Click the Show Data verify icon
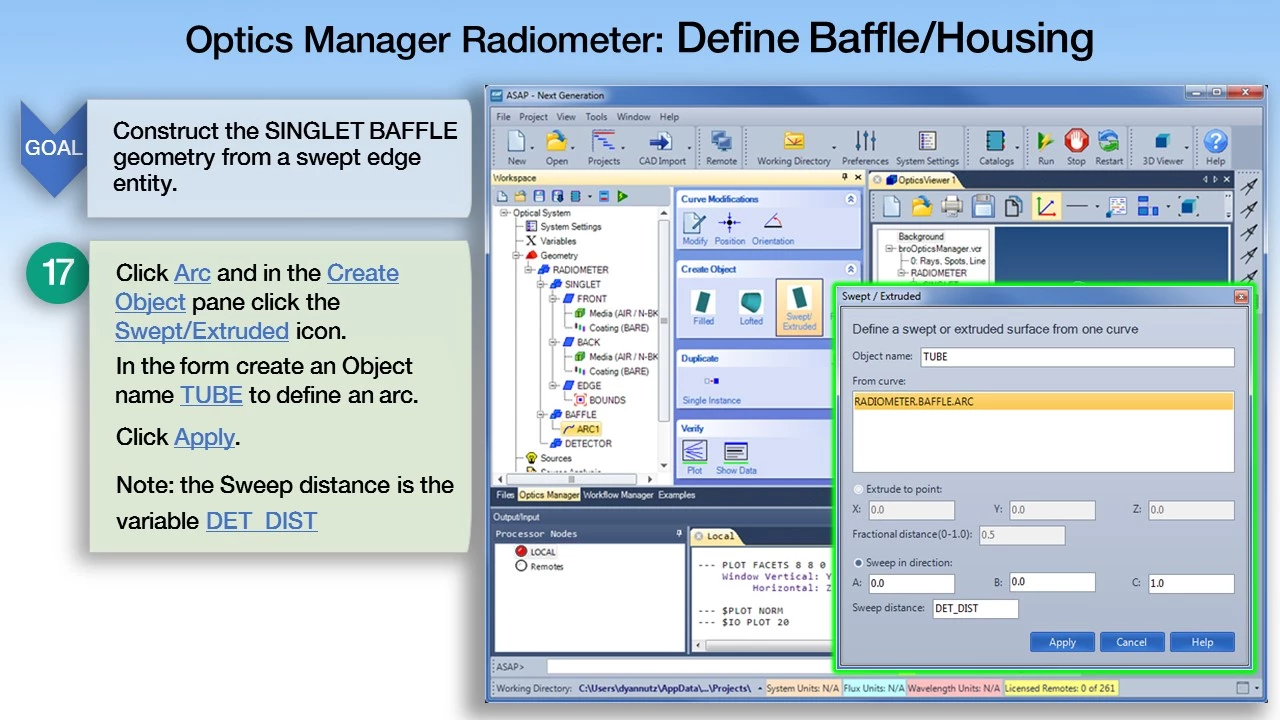Image resolution: width=1280 pixels, height=720 pixels. coord(736,457)
